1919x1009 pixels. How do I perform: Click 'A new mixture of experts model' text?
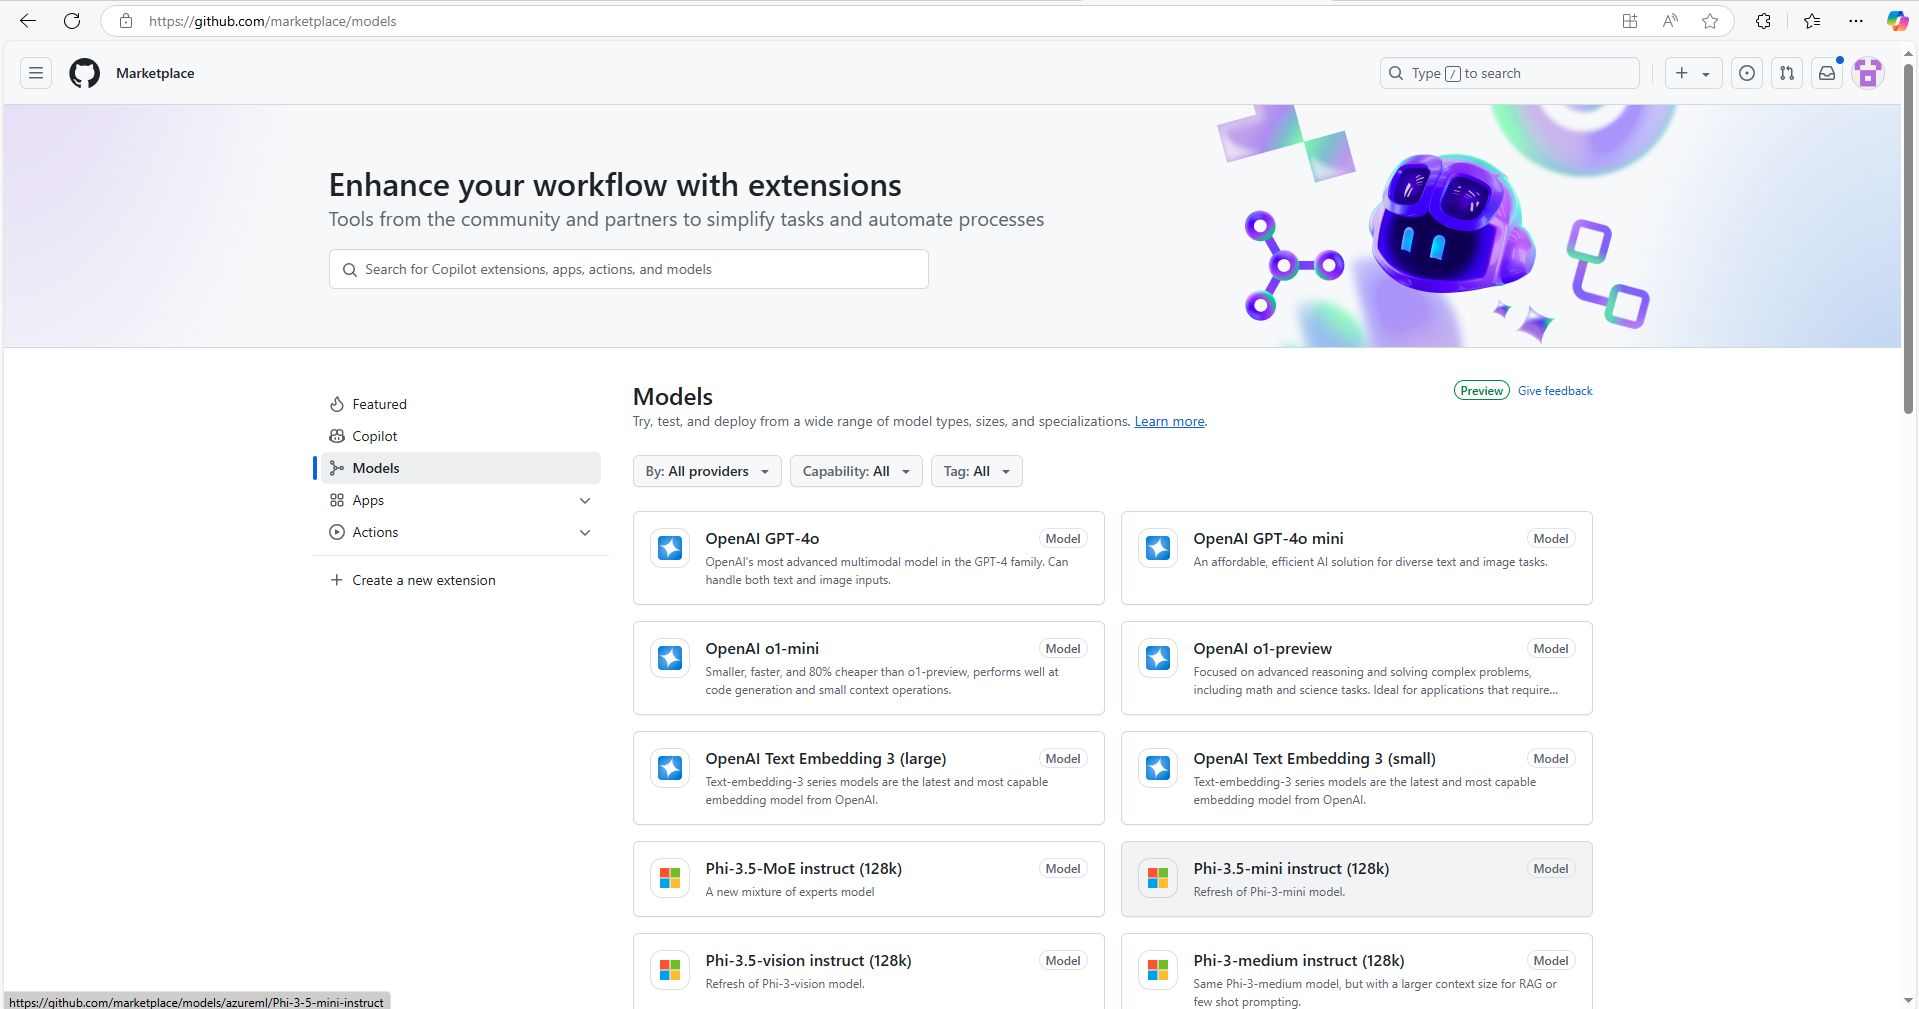pos(789,892)
